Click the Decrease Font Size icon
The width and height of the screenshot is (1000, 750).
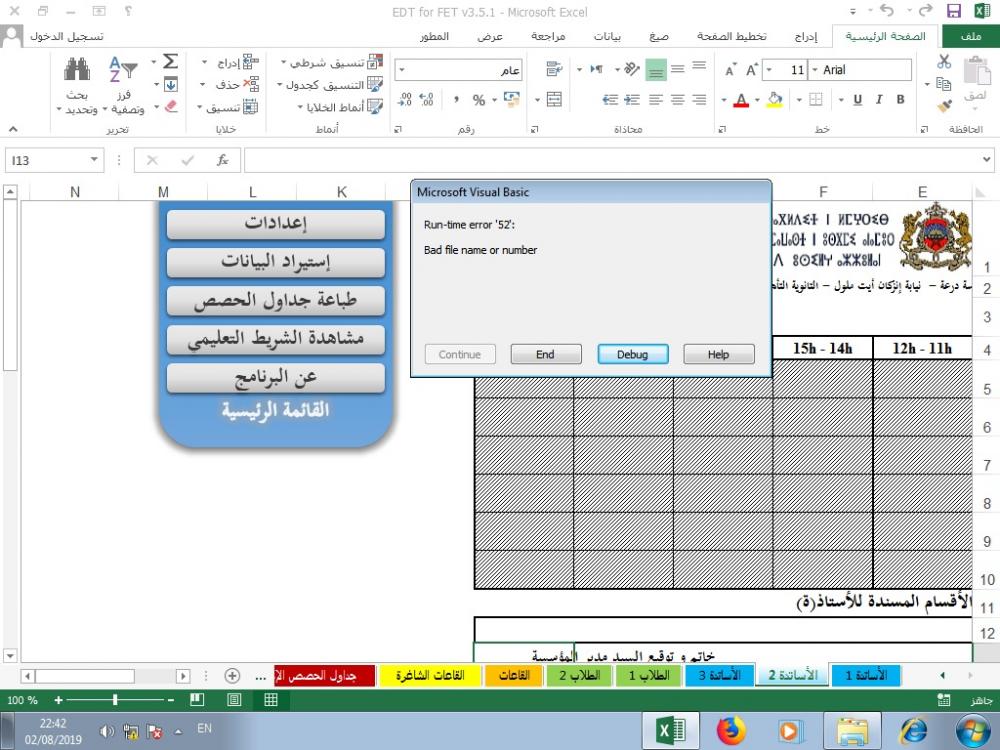point(730,70)
